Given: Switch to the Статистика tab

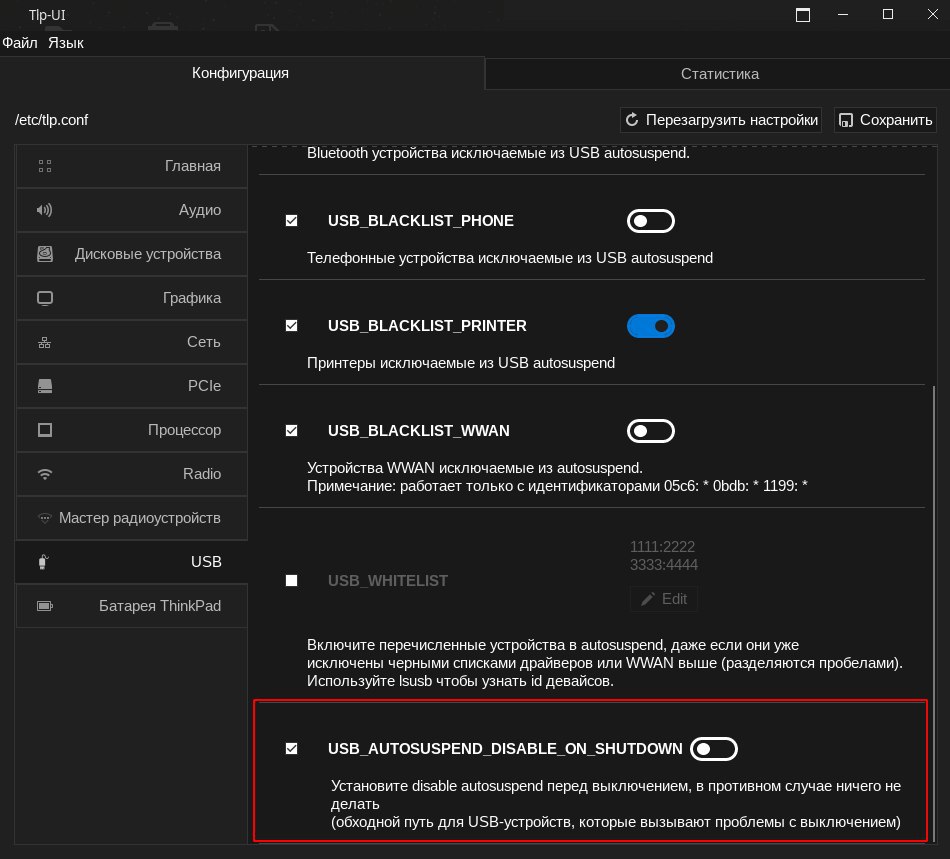Looking at the screenshot, I should [x=720, y=74].
